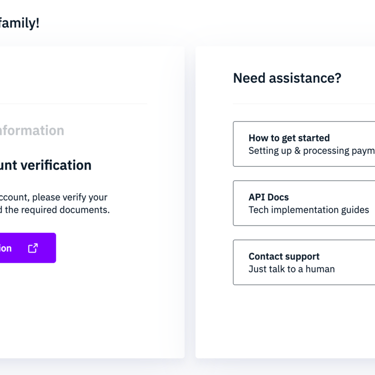Image resolution: width=375 pixels, height=375 pixels.
Task: Click the 'the required documents.' text line
Action: [x=55, y=210]
